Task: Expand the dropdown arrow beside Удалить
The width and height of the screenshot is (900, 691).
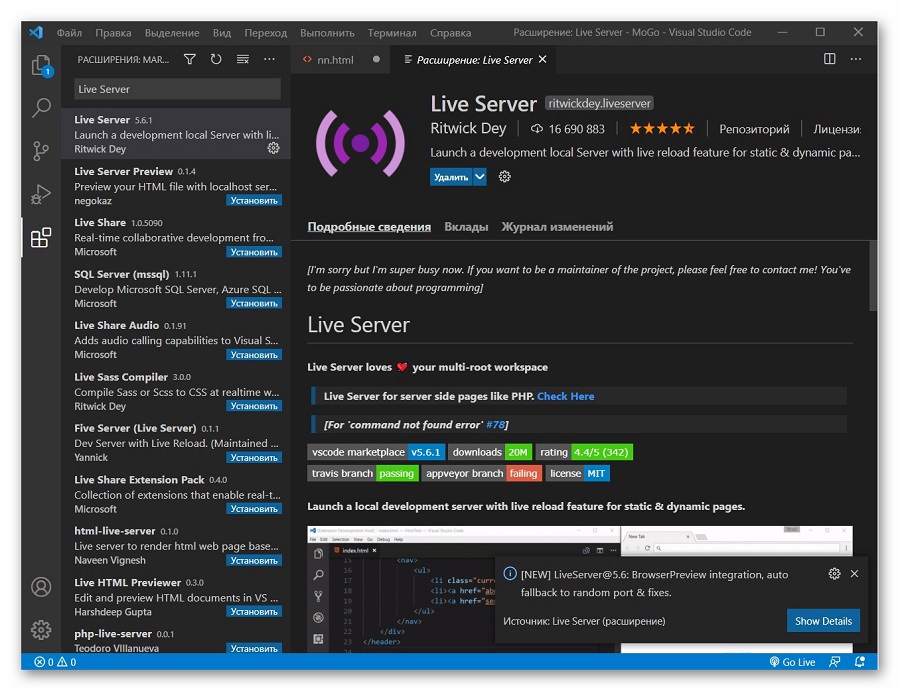Action: coord(480,177)
